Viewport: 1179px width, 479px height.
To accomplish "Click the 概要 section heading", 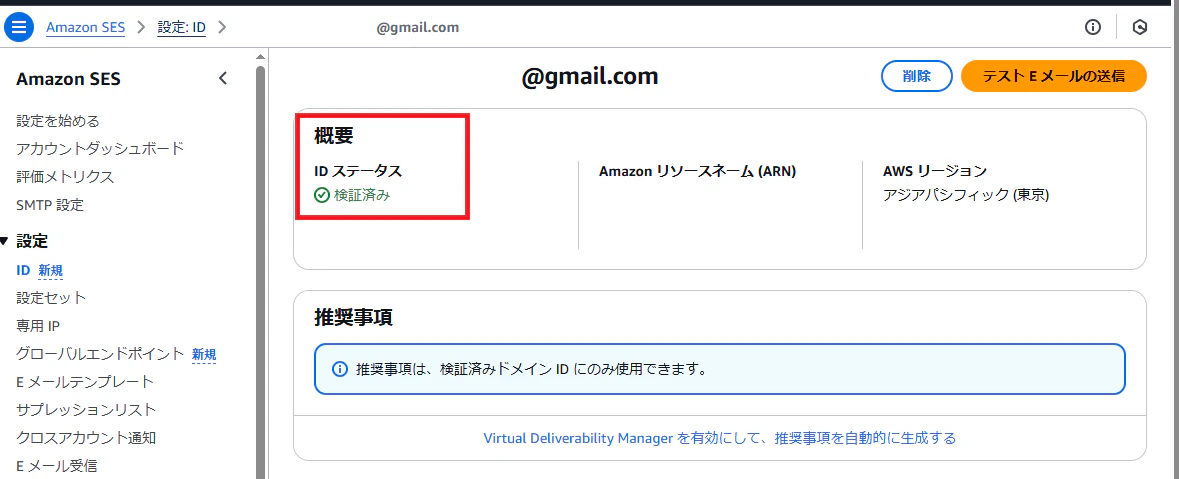I will (x=334, y=135).
